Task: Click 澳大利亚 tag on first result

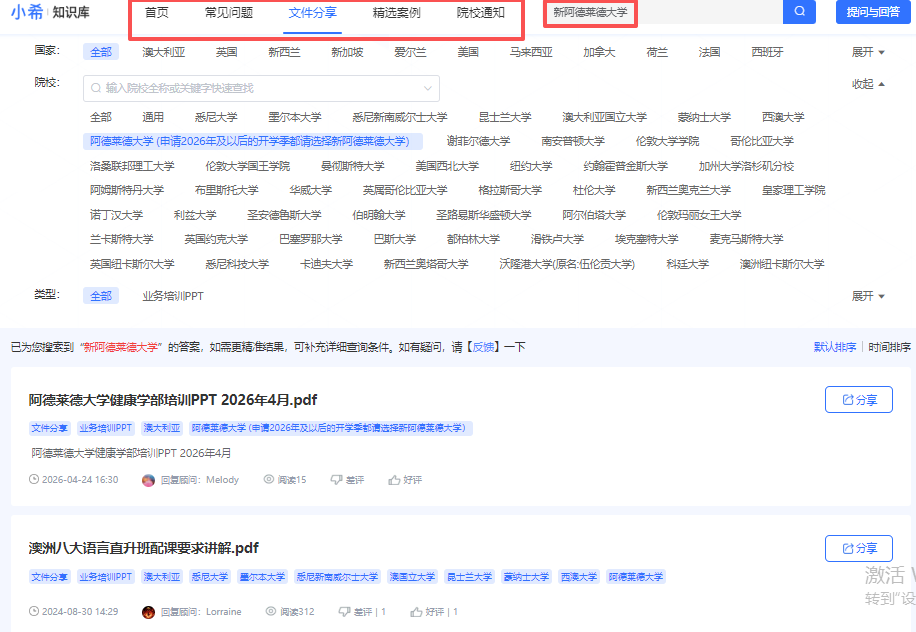Action: click(162, 428)
